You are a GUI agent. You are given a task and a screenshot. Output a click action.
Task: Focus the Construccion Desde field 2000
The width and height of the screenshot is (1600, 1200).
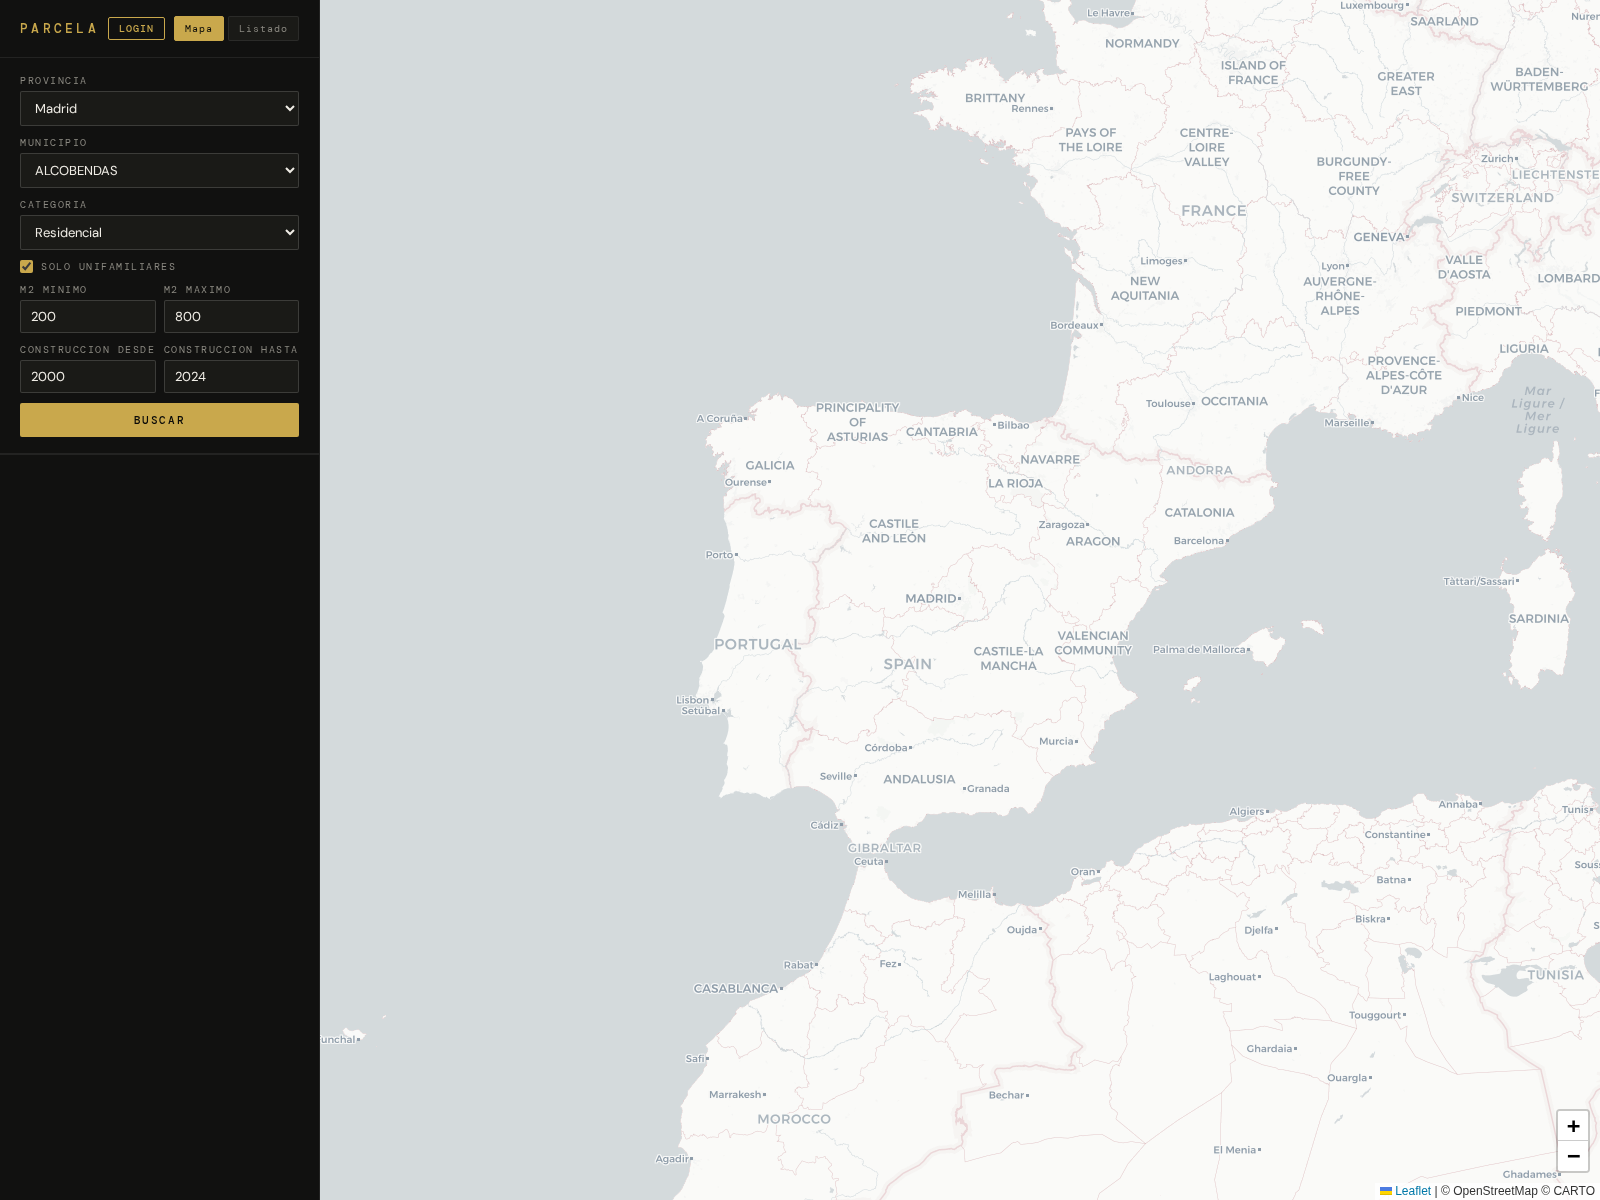[x=88, y=376]
